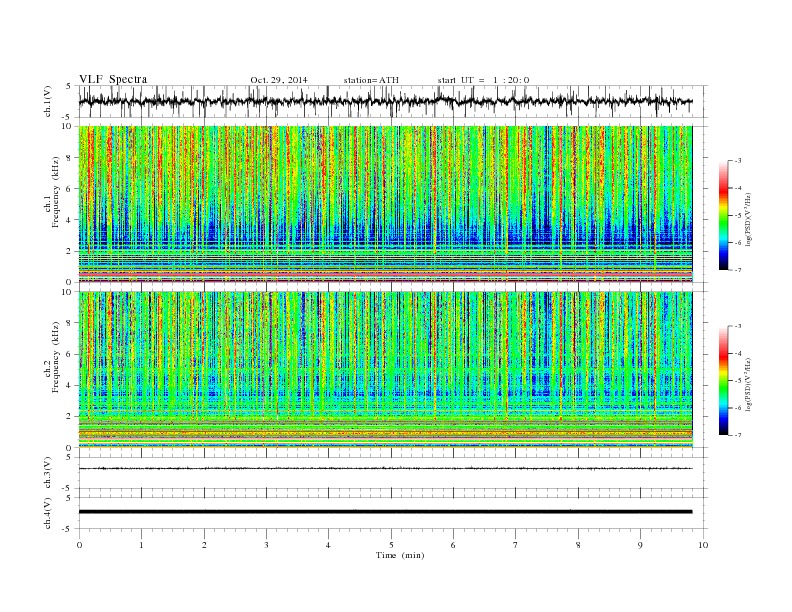The height and width of the screenshot is (612, 792).
Task: Click the thin ch.3 voltage trace
Action: (x=385, y=469)
